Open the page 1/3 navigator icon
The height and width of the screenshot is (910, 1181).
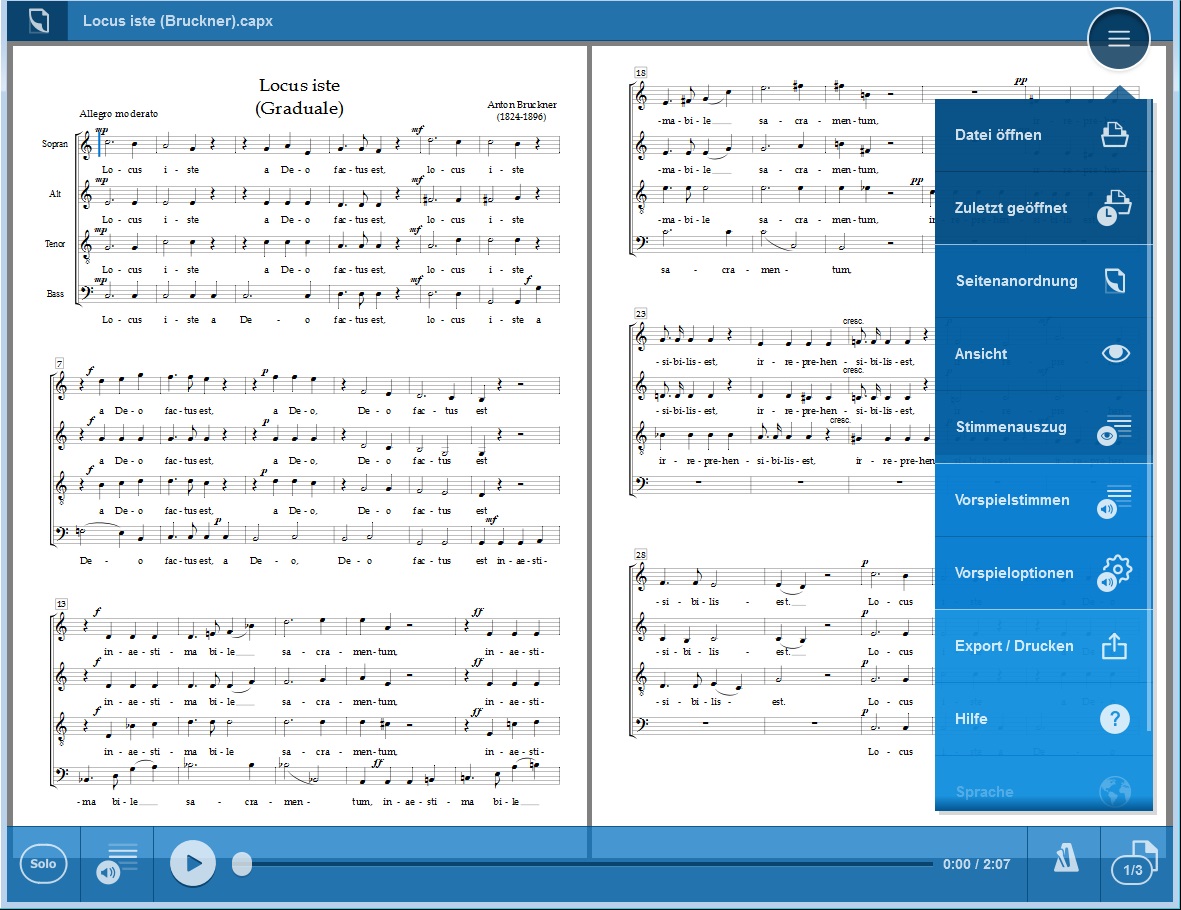click(x=1136, y=864)
